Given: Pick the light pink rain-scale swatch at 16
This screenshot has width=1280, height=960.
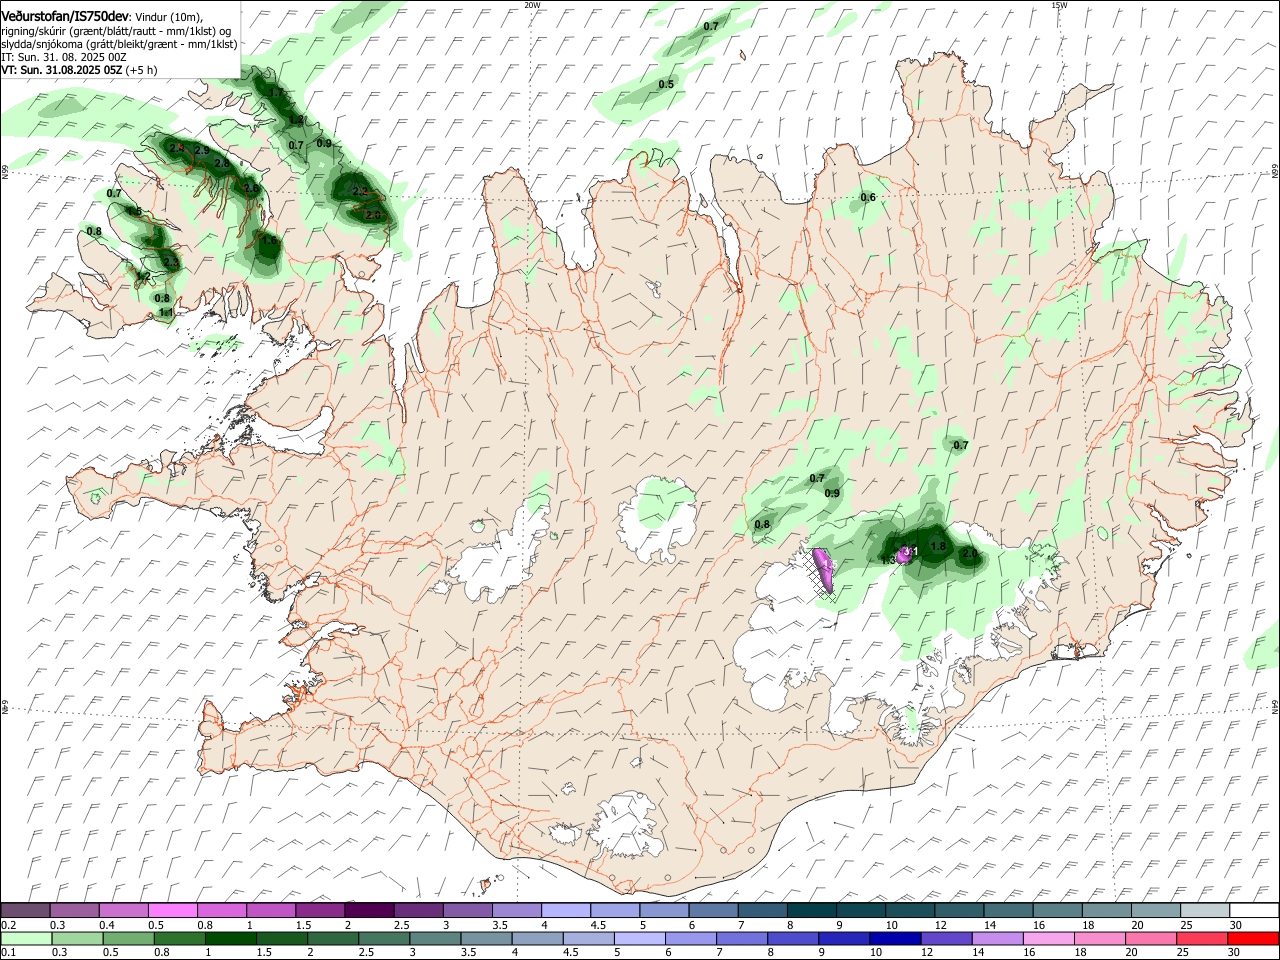Looking at the screenshot, I should [1047, 938].
